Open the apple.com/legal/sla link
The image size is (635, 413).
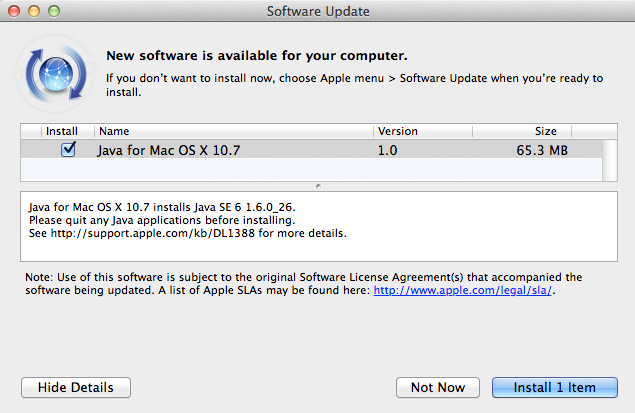(x=462, y=290)
